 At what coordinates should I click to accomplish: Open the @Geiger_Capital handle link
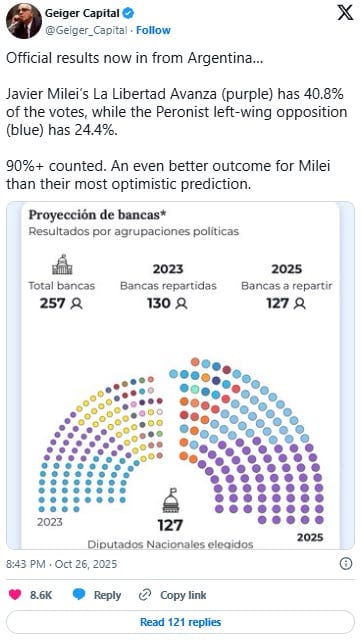pyautogui.click(x=86, y=30)
